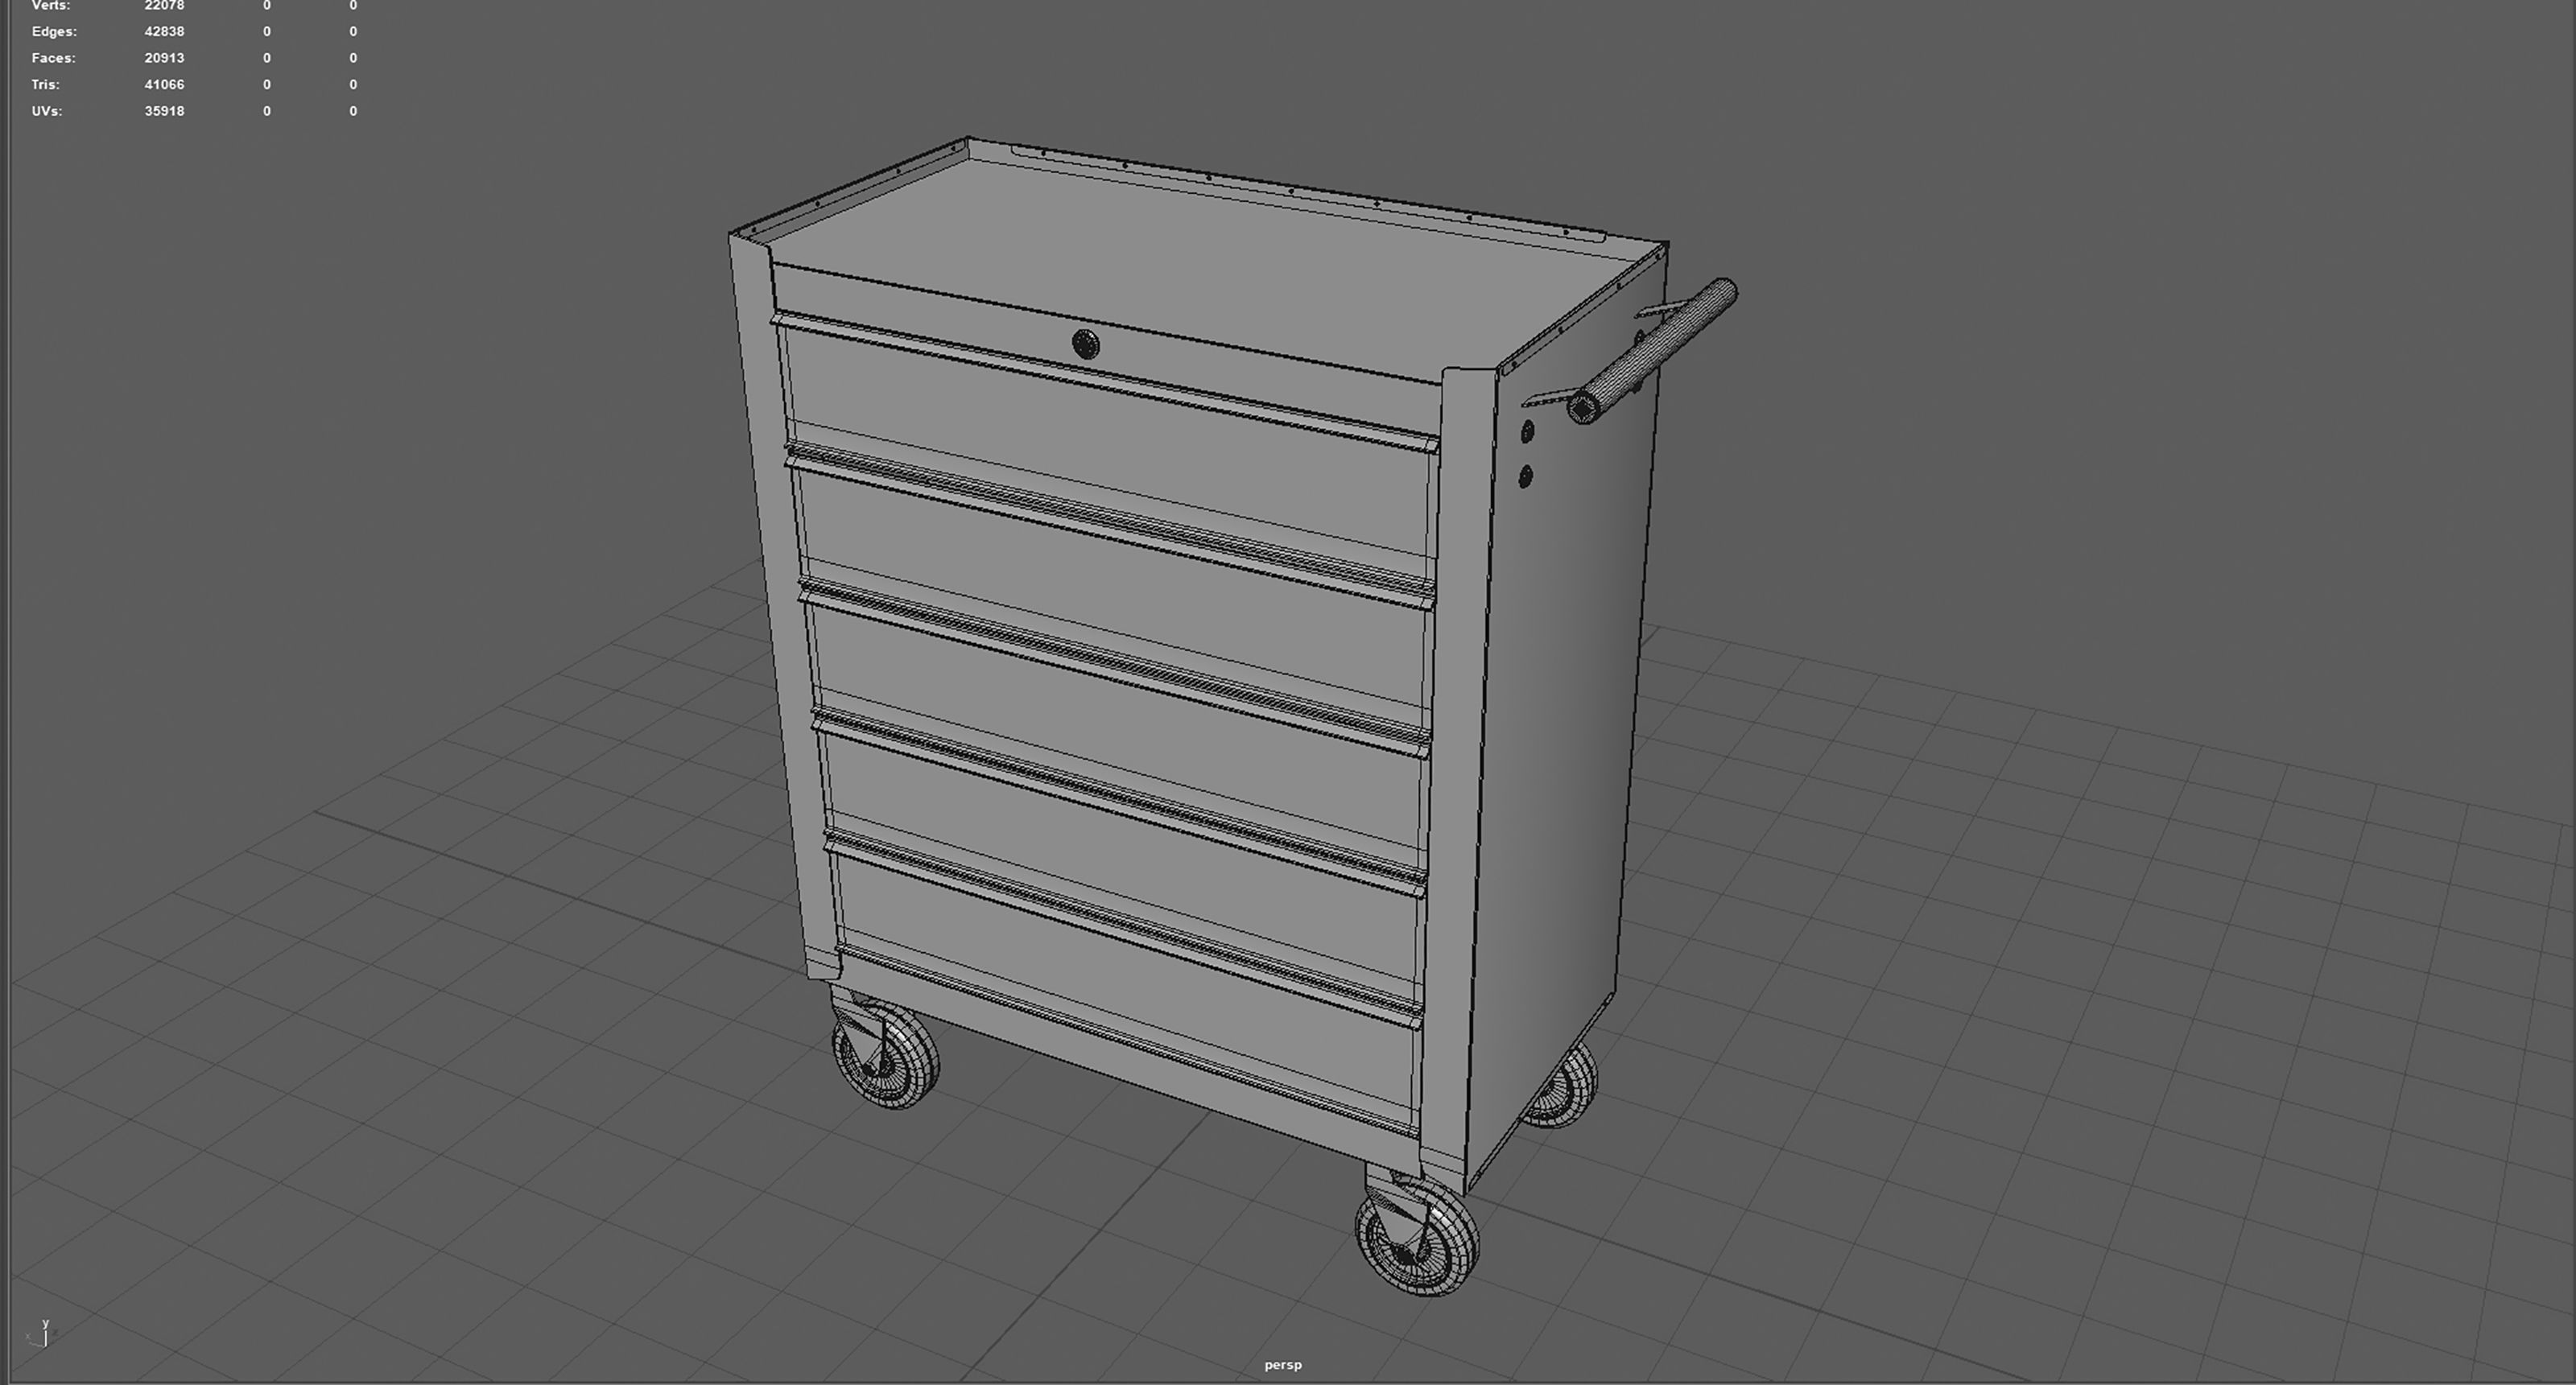The image size is (2576, 1385).
Task: Pick the upper round lock on the side panel
Action: 1527,432
